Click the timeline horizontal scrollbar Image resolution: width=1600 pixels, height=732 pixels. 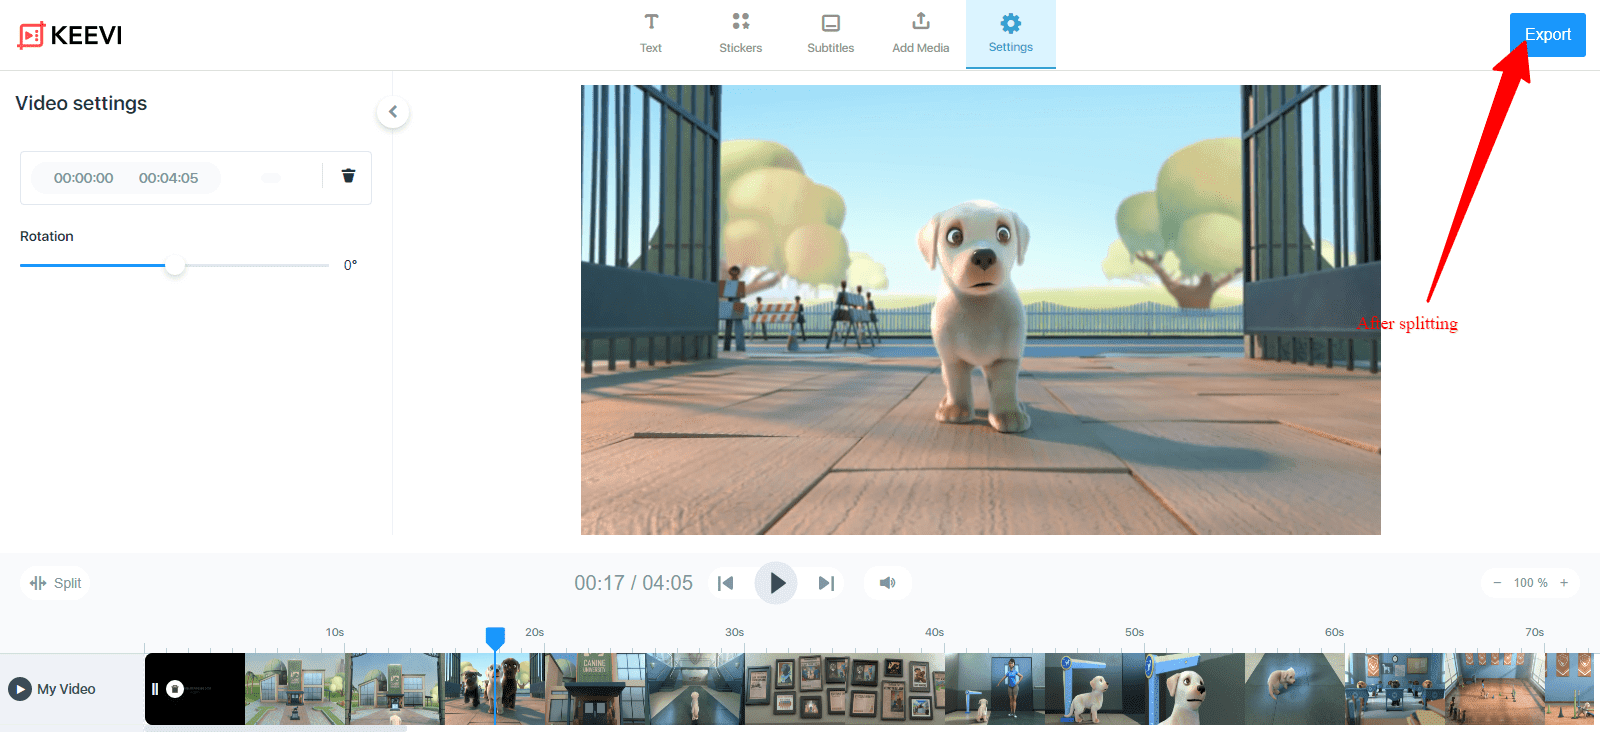click(276, 729)
